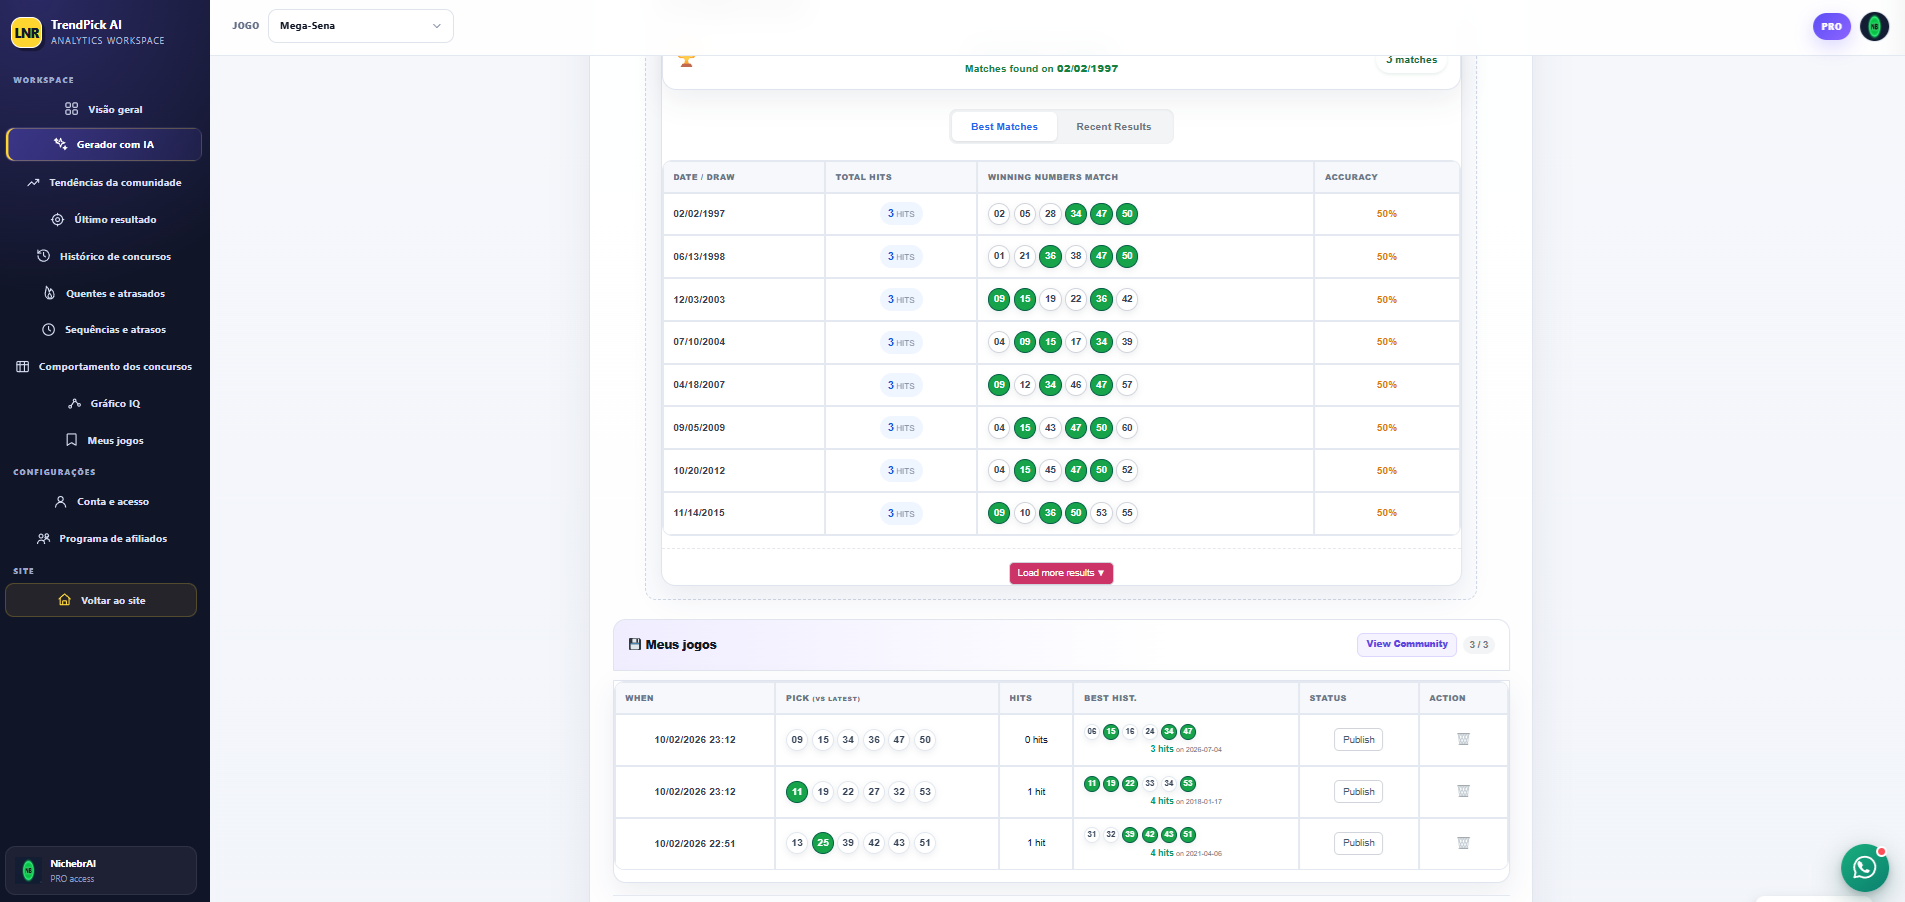1905x902 pixels.
Task: Click the green 11 pick ball
Action: point(797,792)
